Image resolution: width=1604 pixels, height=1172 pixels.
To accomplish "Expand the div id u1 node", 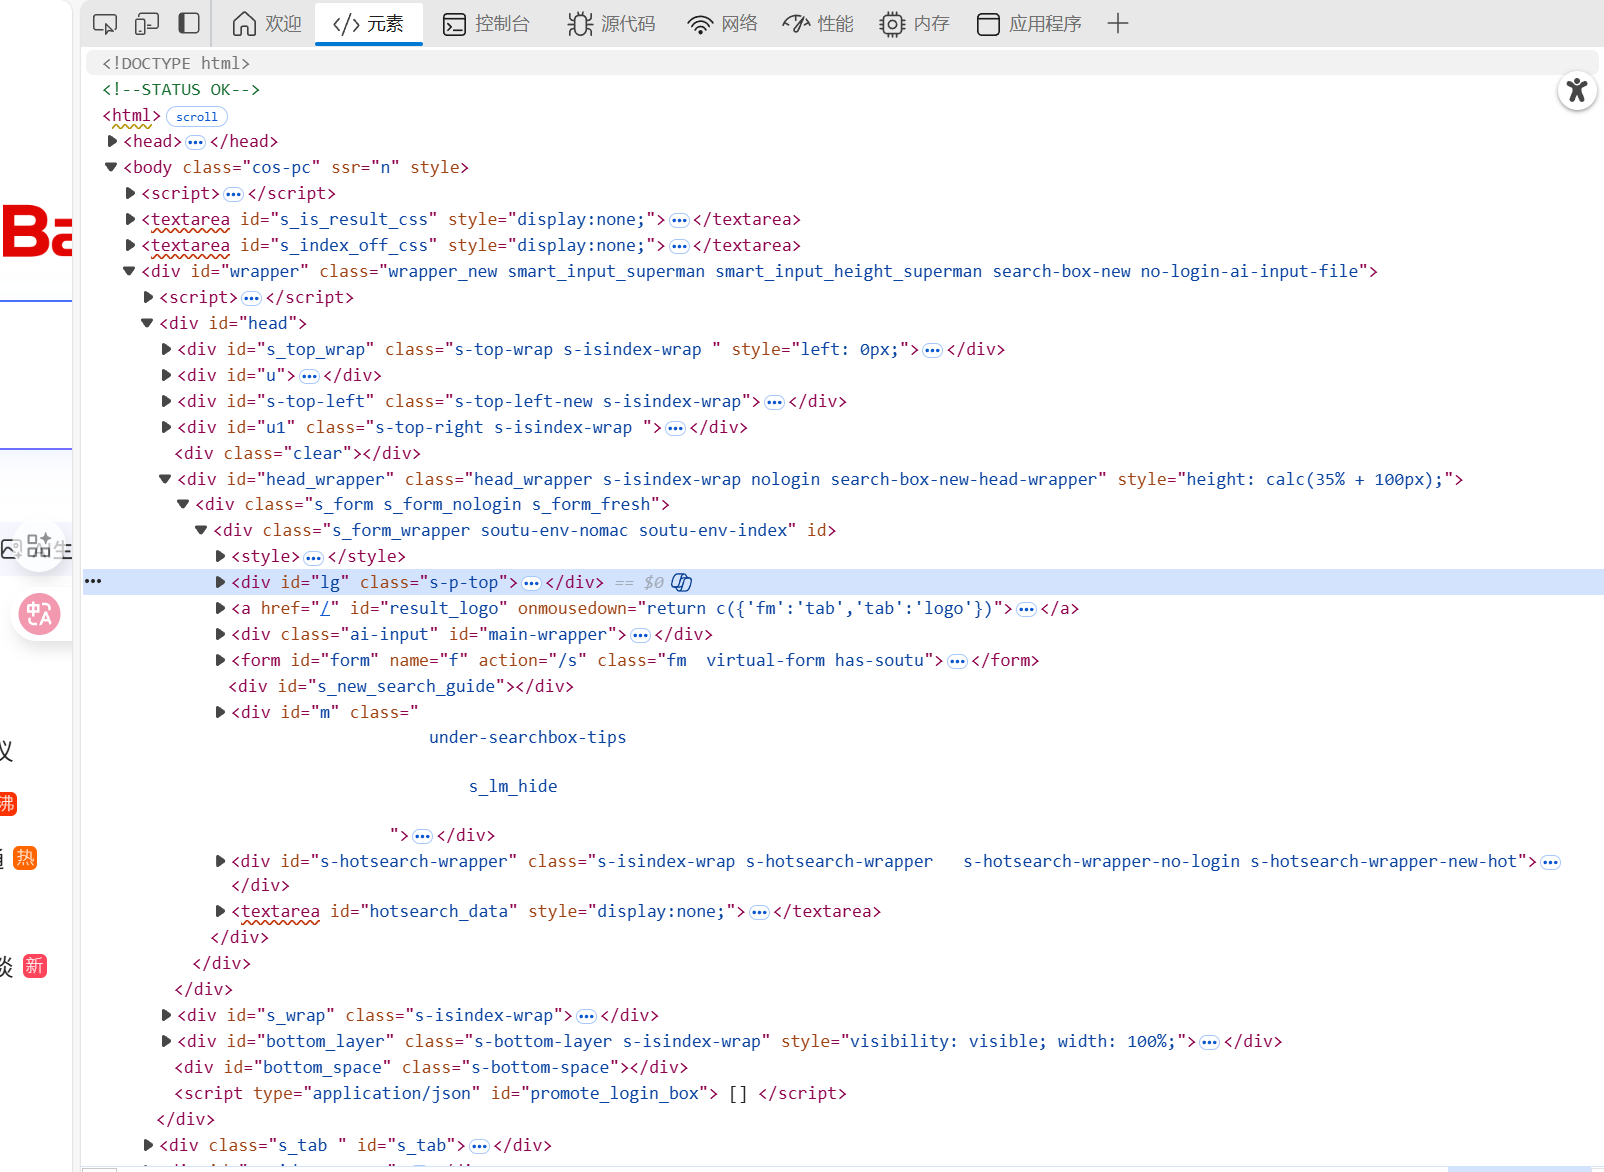I will 167,428.
